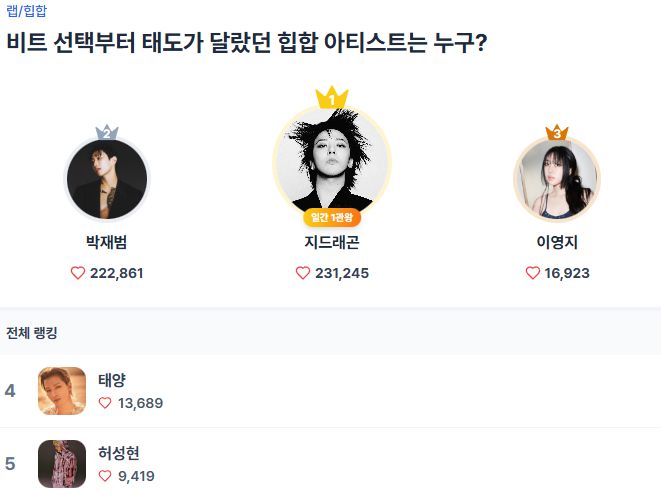661x495 pixels.
Task: Click the heart icon beside 16,923
Action: coord(533,273)
